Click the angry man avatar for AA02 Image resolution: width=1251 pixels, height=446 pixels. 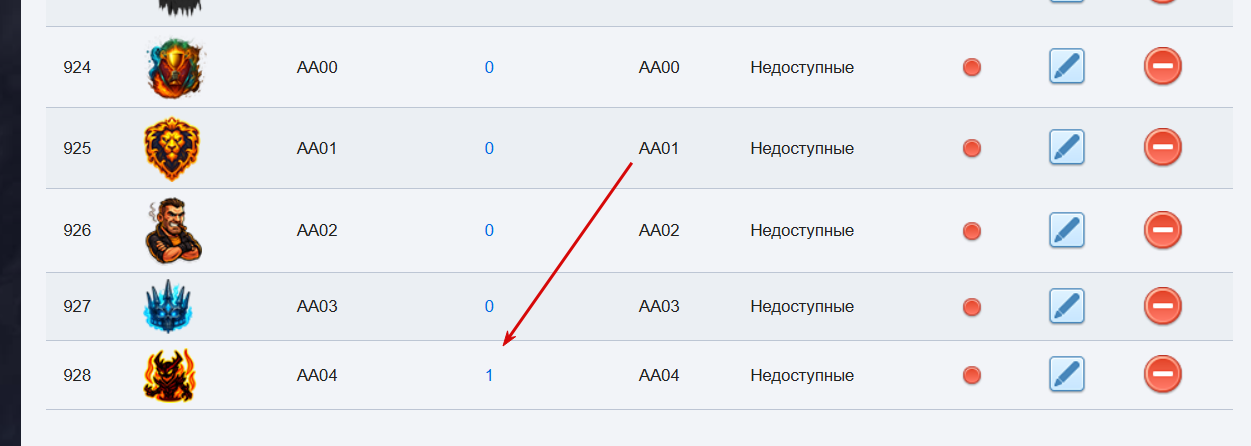click(172, 230)
